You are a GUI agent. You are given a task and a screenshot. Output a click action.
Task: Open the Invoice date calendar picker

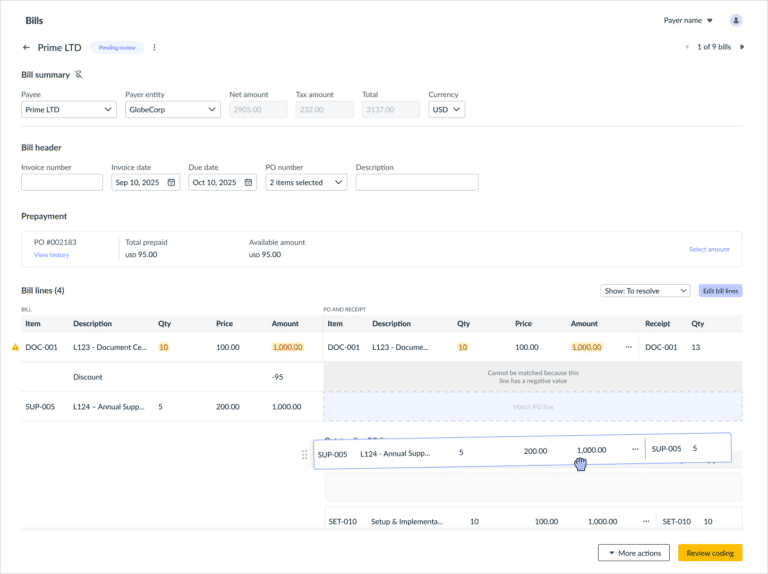point(171,183)
